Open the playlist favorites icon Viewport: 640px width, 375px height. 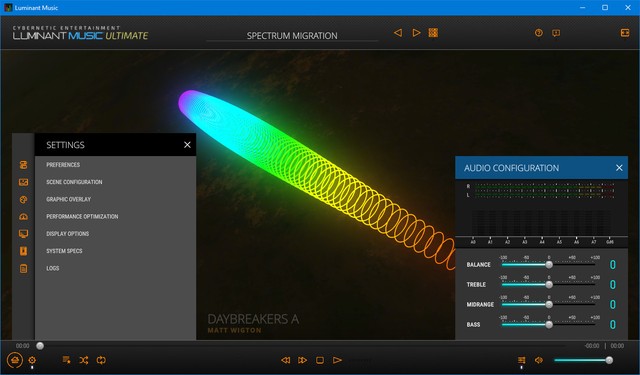click(67, 360)
